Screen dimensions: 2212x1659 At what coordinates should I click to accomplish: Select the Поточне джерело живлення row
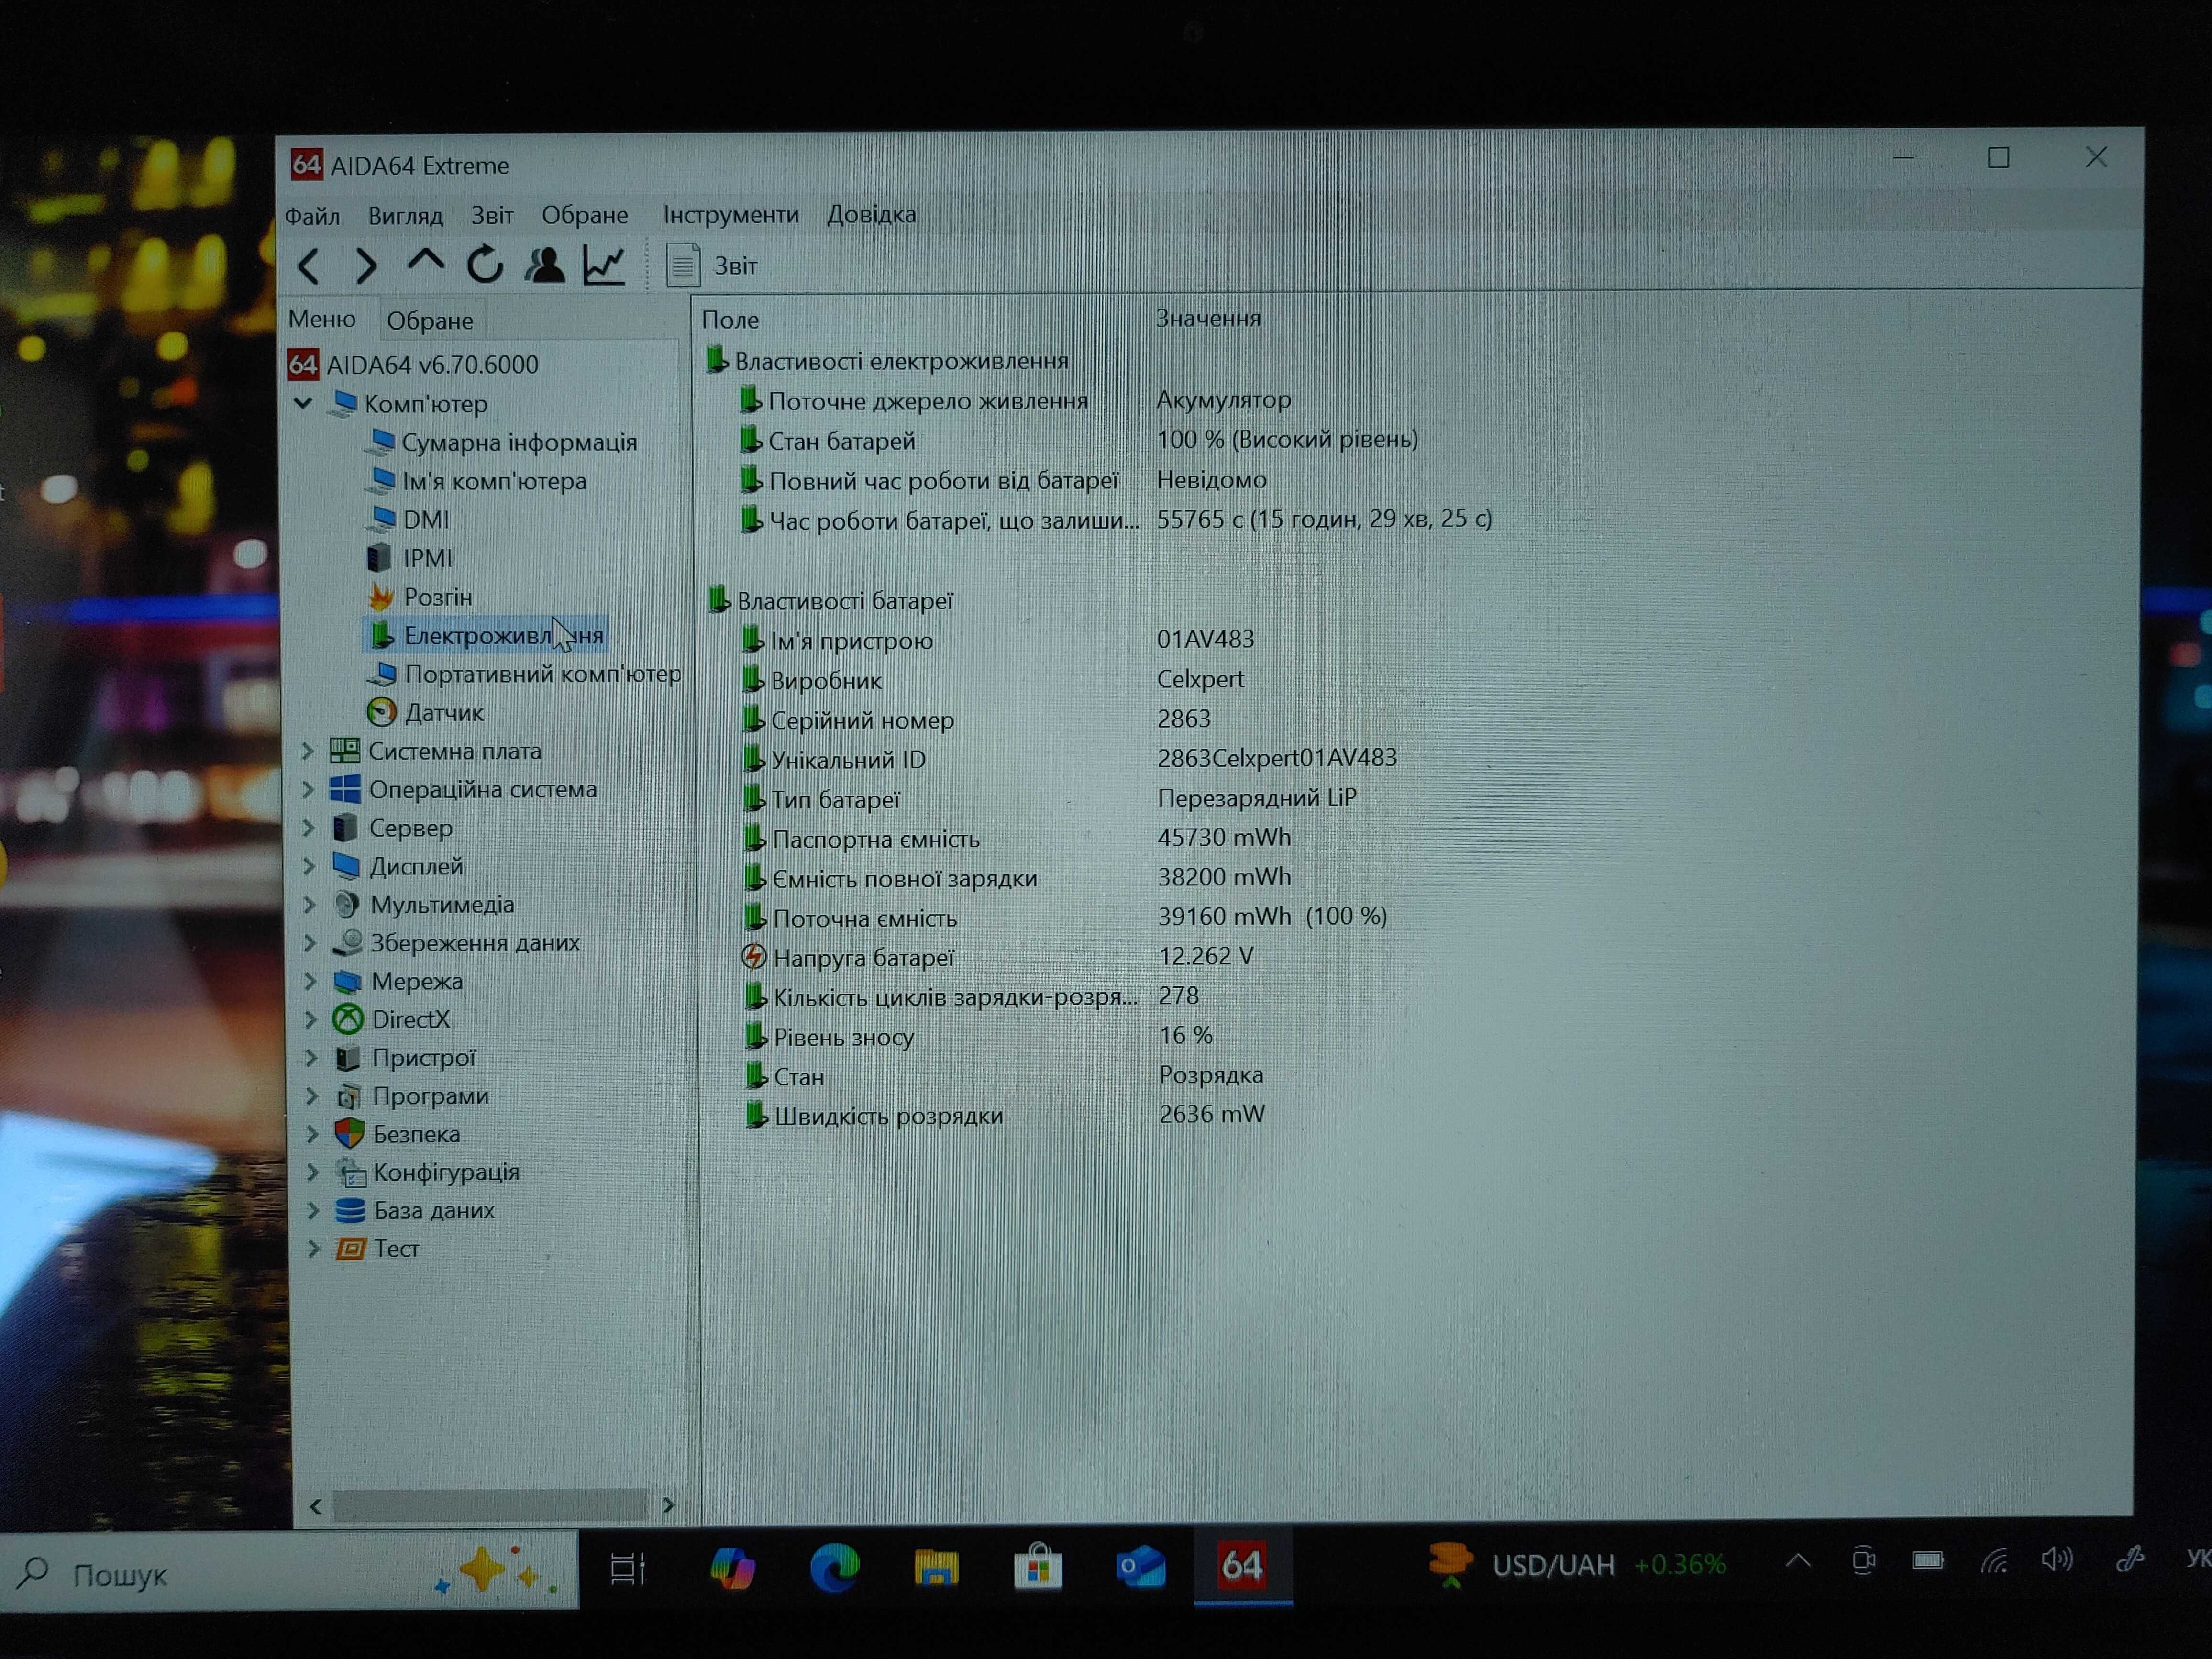pos(1016,400)
